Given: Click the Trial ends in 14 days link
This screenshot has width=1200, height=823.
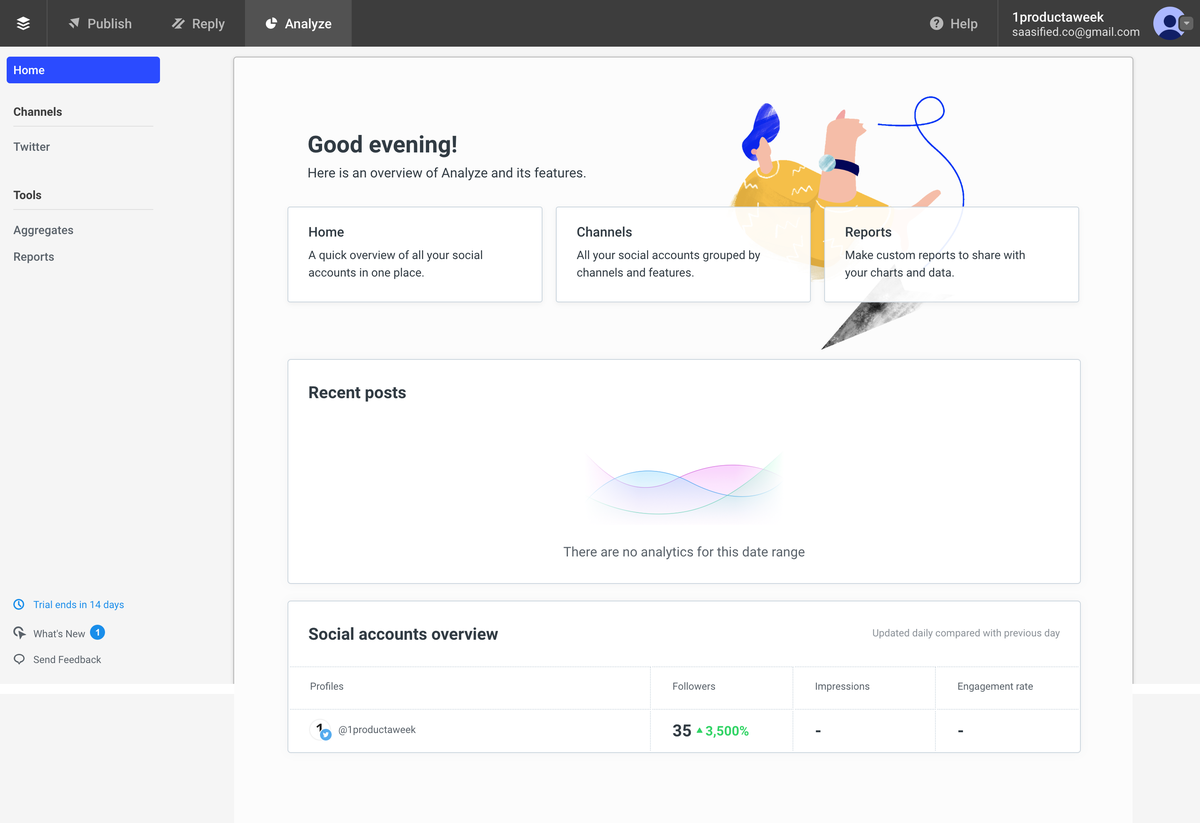Looking at the screenshot, I should (78, 605).
